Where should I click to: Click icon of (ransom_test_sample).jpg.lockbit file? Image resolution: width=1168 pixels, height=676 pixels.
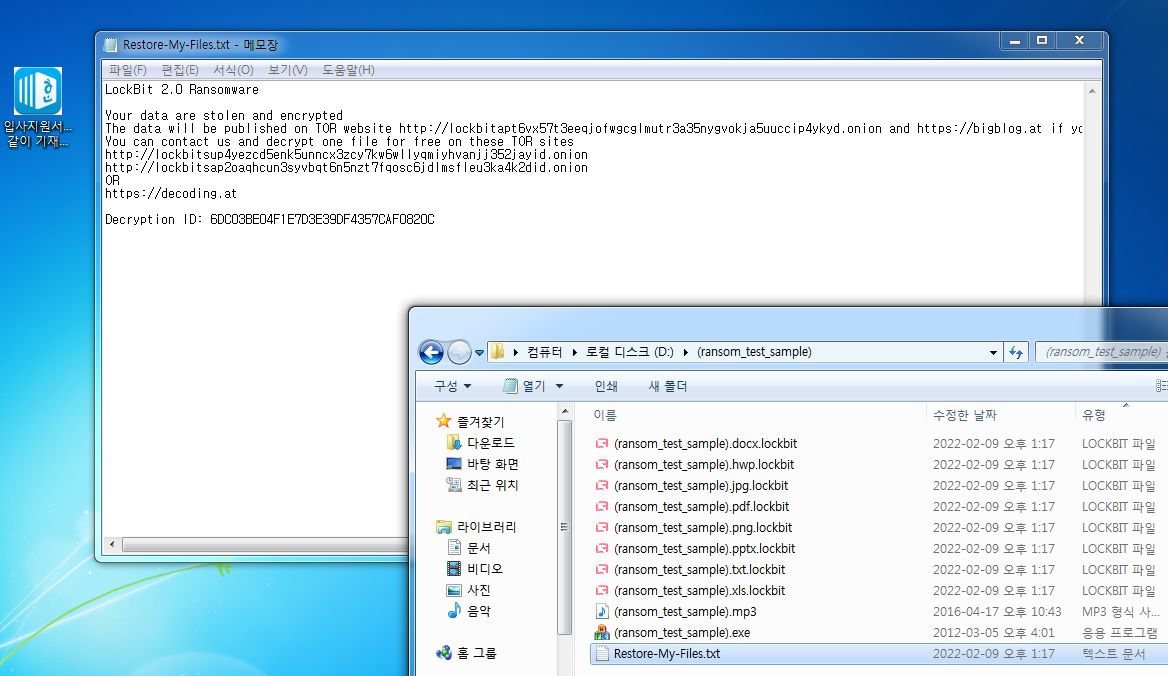coord(602,485)
